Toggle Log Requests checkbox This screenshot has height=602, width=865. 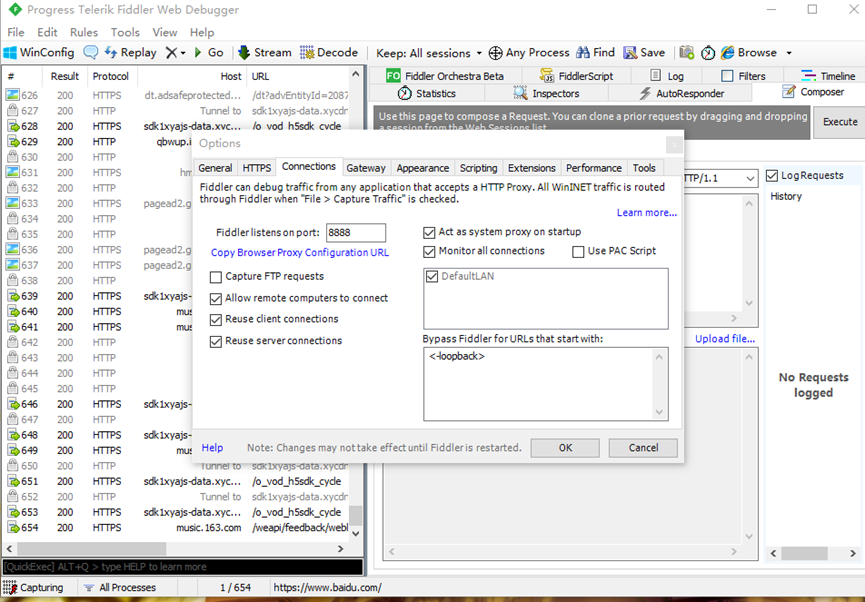772,176
